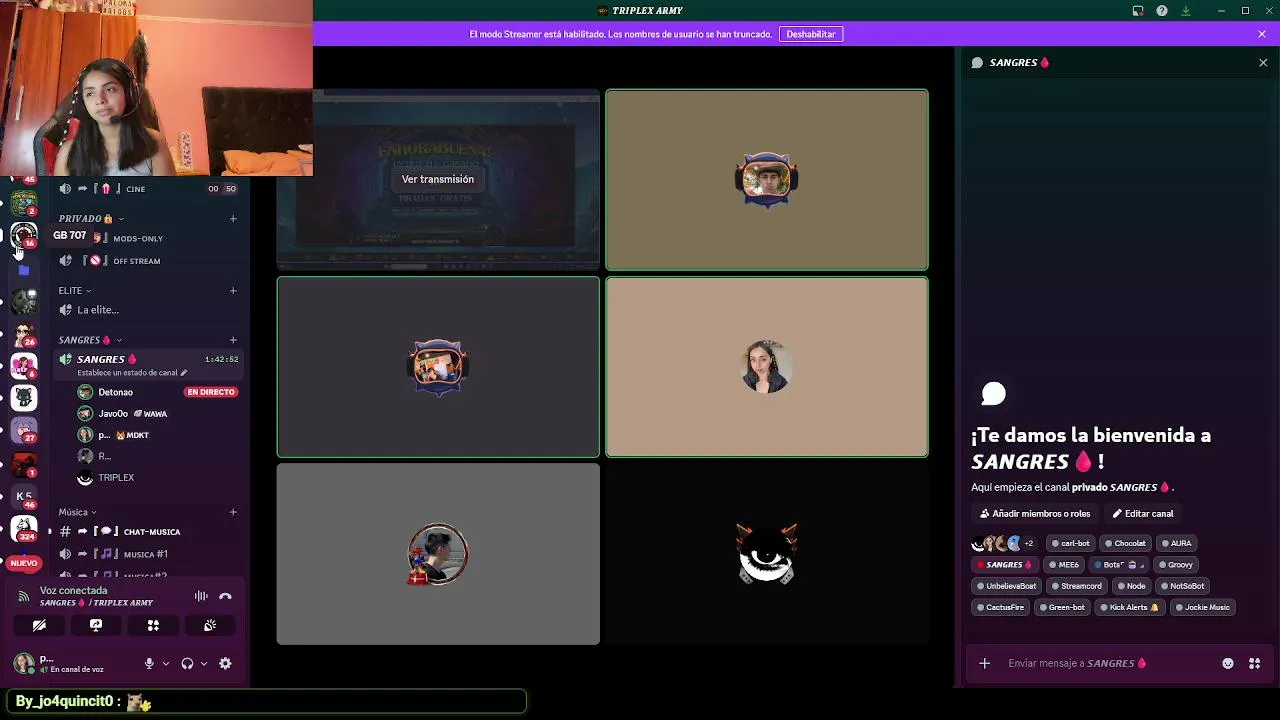
Task: Join the MUSICA #1 voice channel
Action: (149, 553)
